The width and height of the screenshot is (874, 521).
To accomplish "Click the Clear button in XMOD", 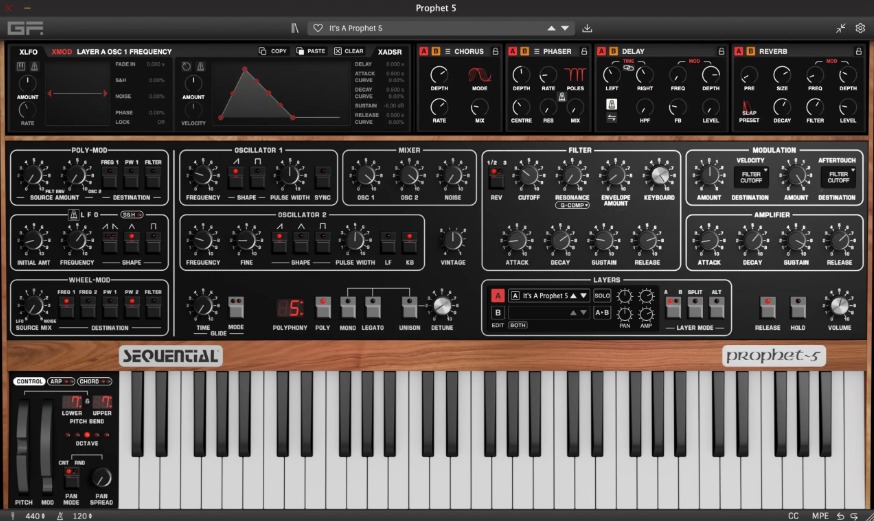I will 349,51.
